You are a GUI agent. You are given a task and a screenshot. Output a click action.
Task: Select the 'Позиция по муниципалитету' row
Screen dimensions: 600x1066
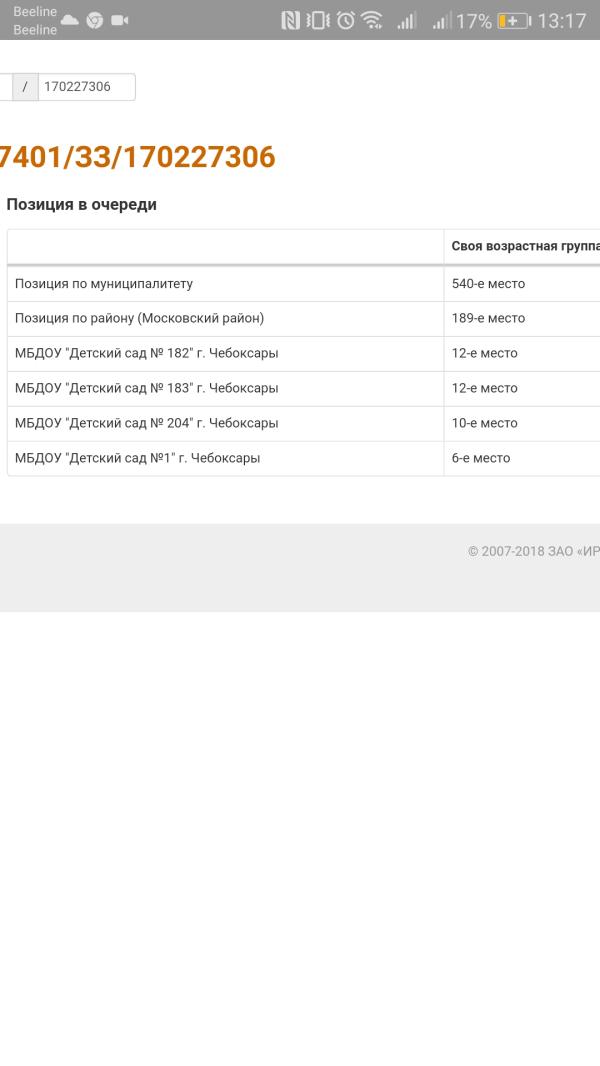coord(304,283)
